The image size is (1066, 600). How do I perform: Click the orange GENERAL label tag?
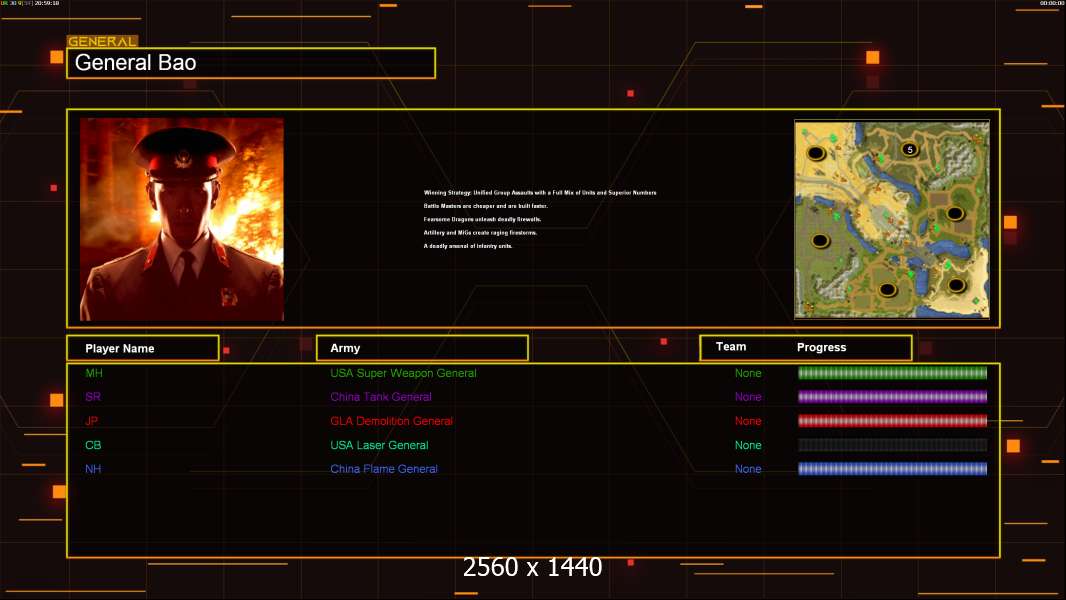[x=102, y=41]
